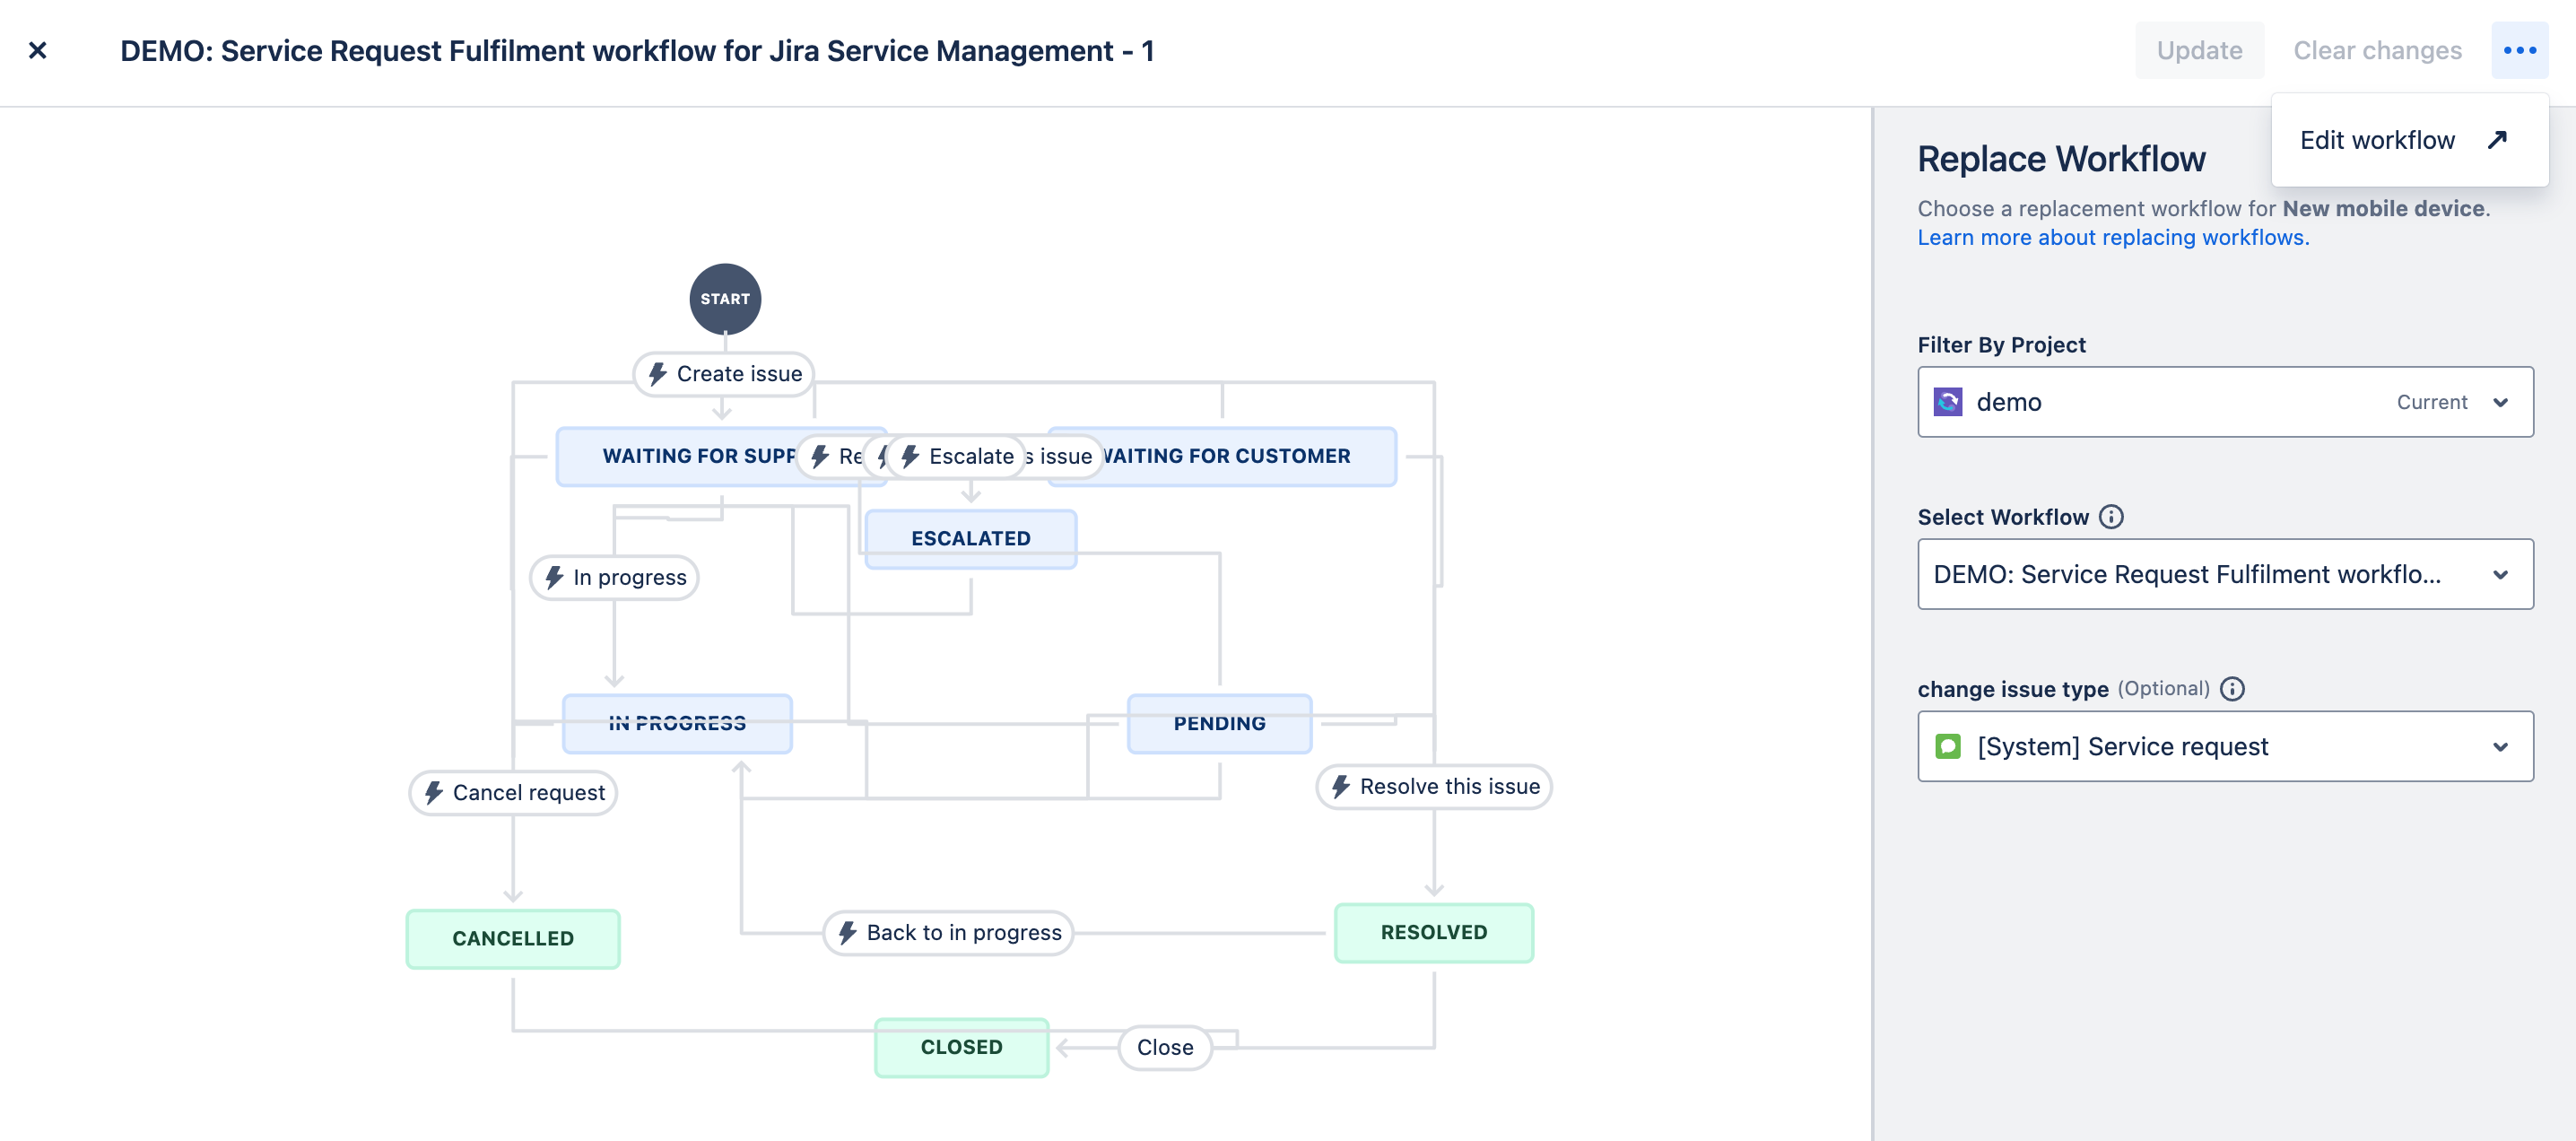Open the change issue type dropdown
This screenshot has height=1141, width=2576.
2225,746
